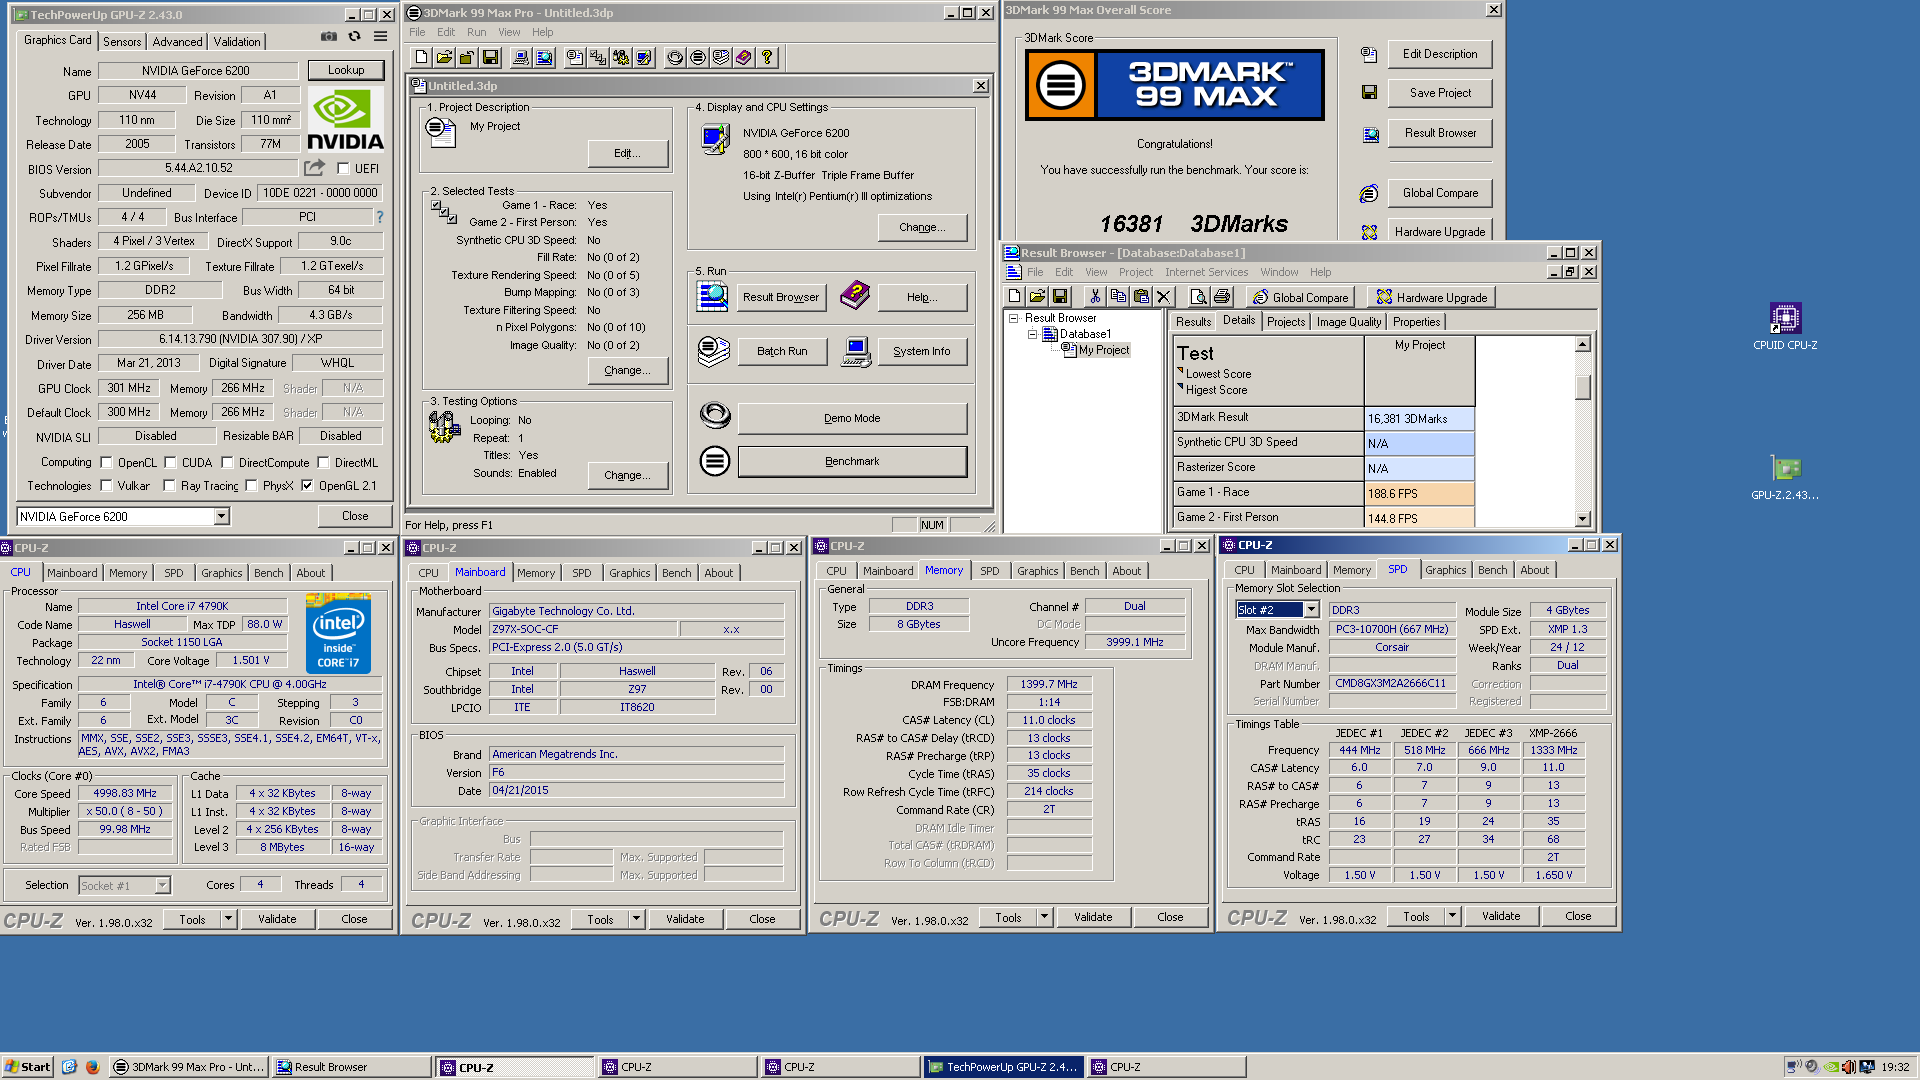Click Copy icon in Result Browser toolbar

(x=1118, y=297)
